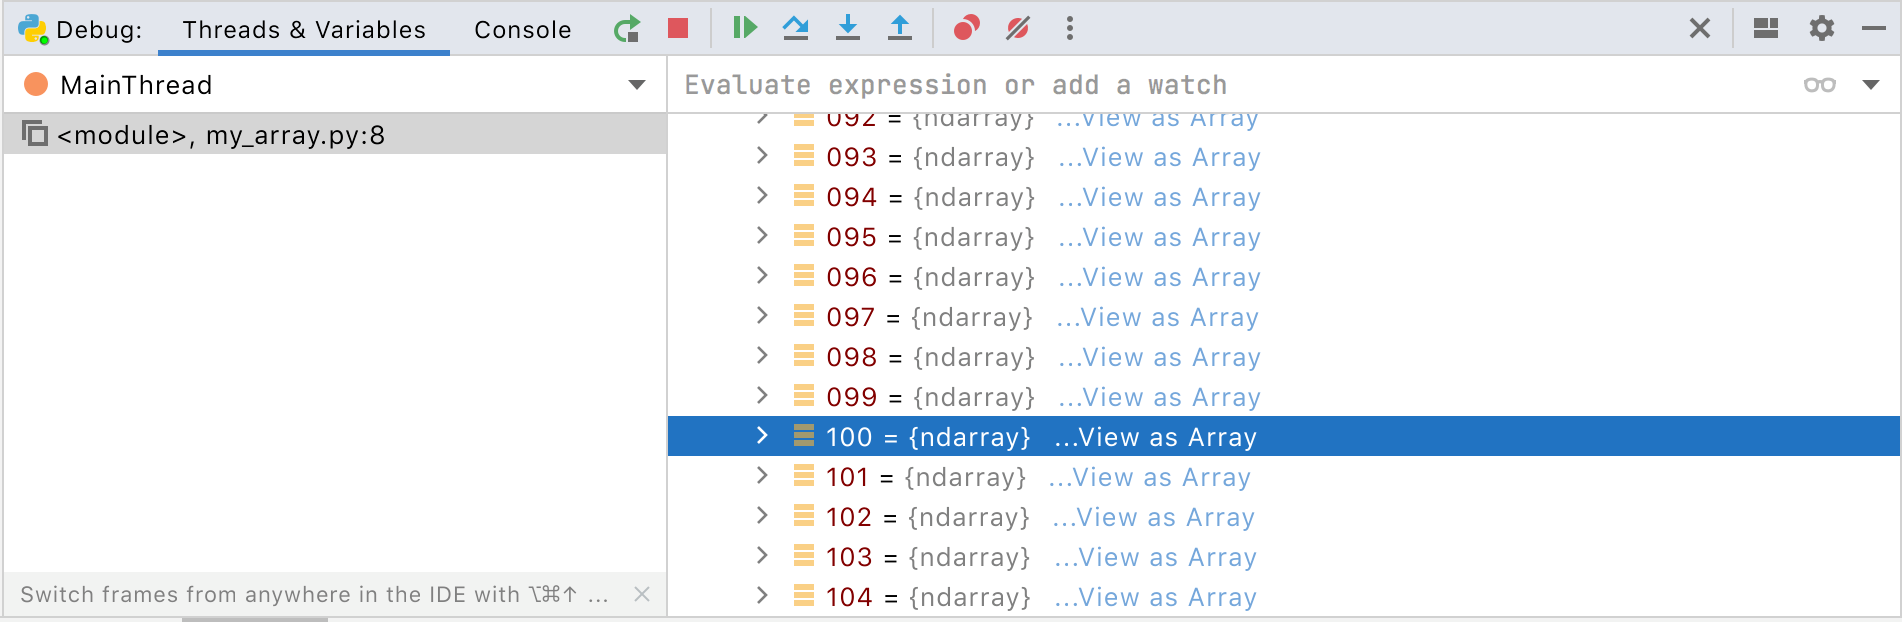Viewport: 1902px width, 622px height.
Task: Click View as Array for 099
Action: [x=1159, y=397]
